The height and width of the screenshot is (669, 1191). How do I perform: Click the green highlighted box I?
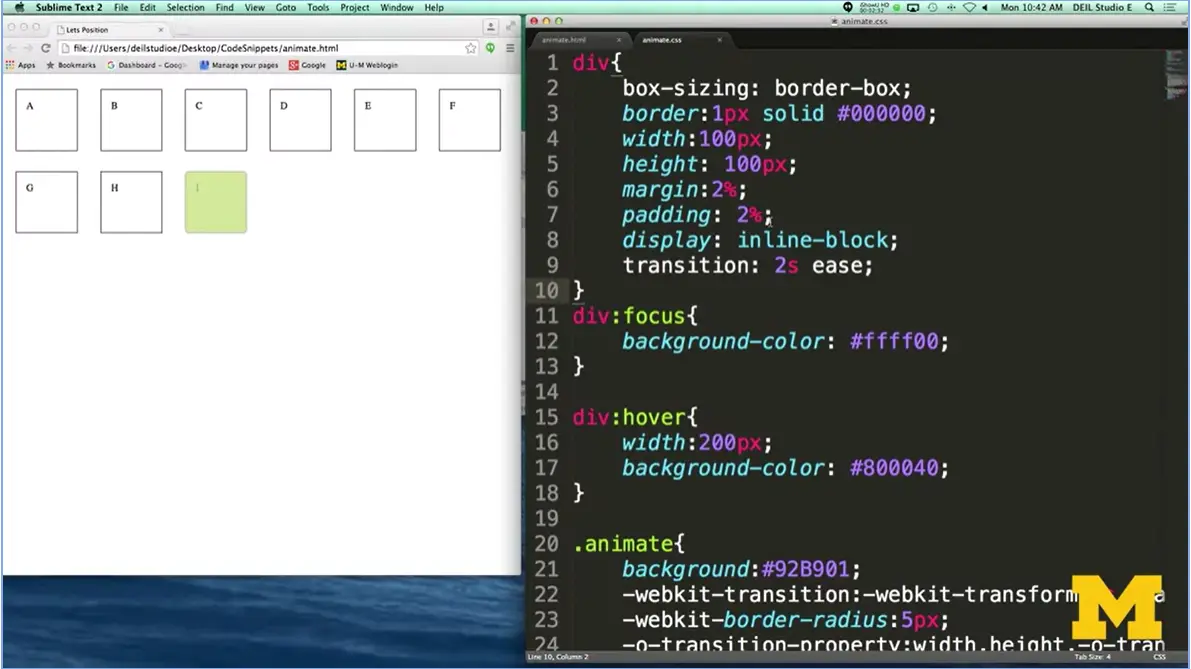click(216, 202)
